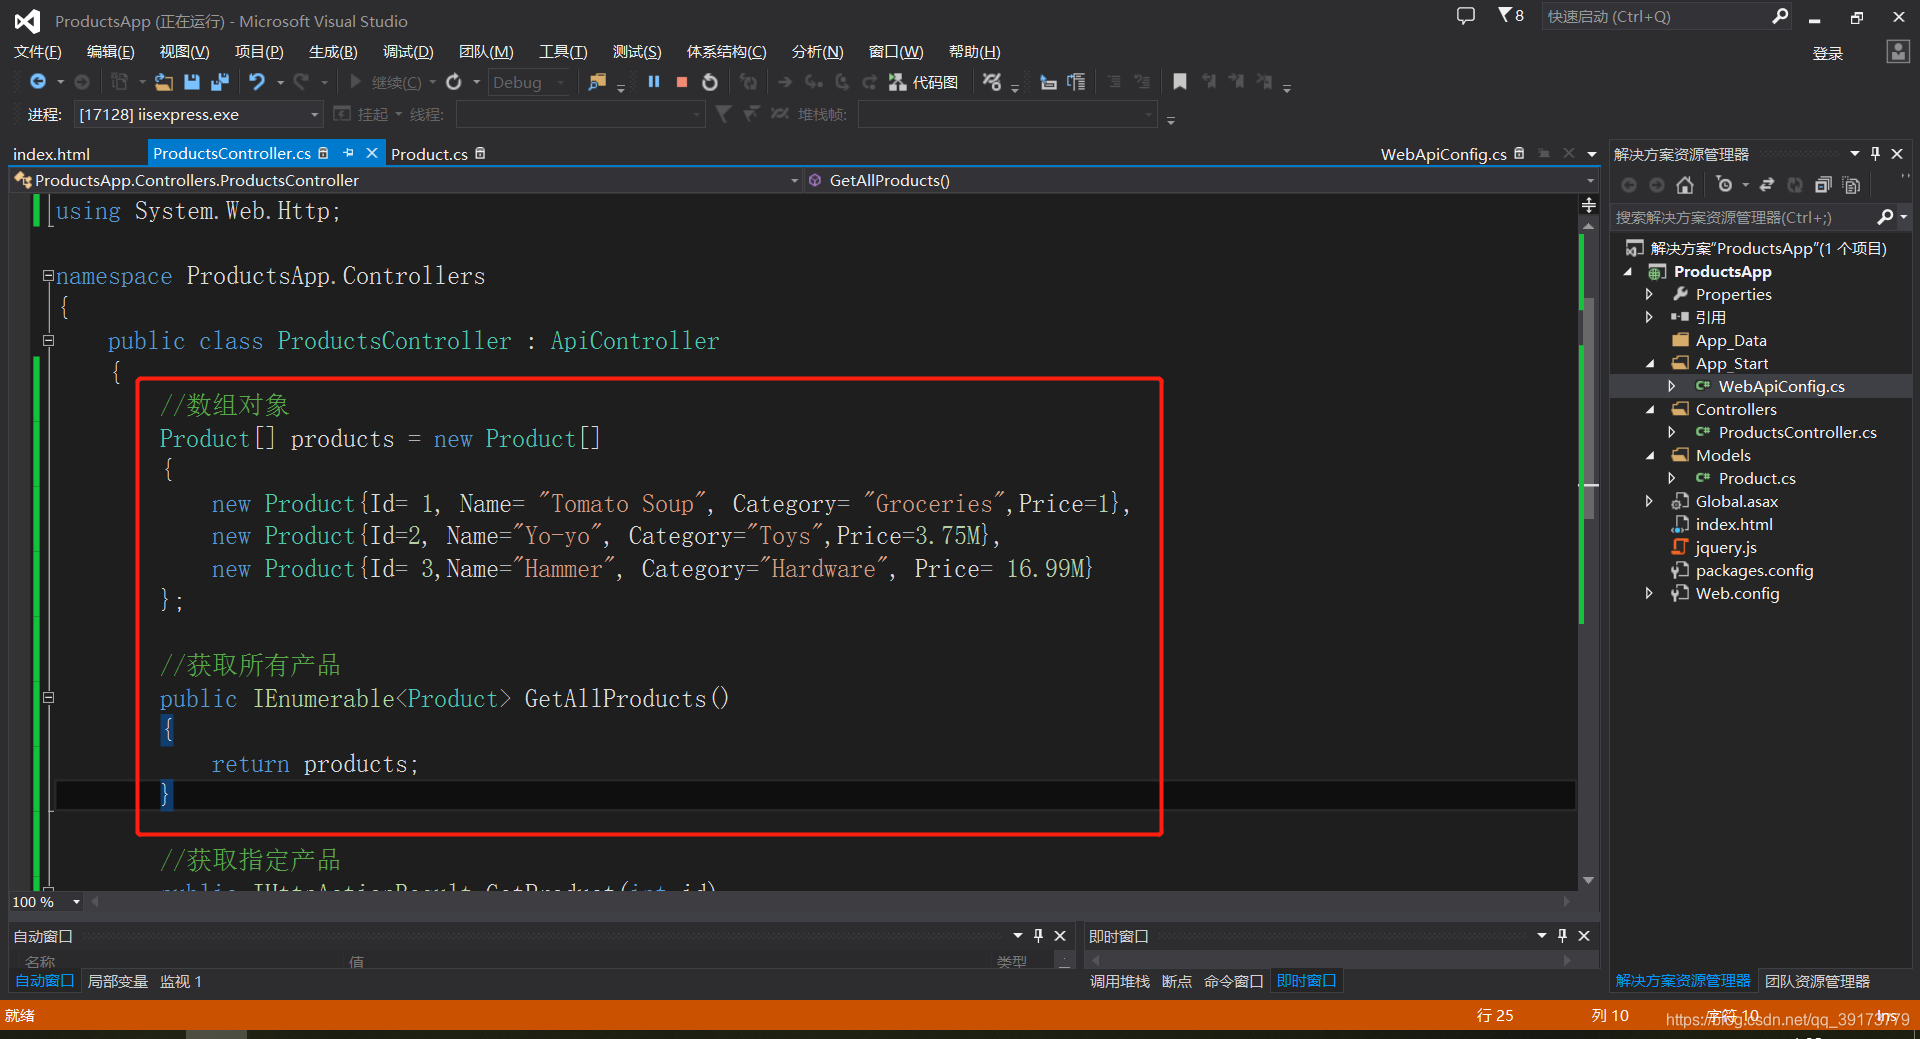This screenshot has width=1920, height=1039.
Task: Click the split editor icon above scrollbar
Action: click(x=1588, y=205)
